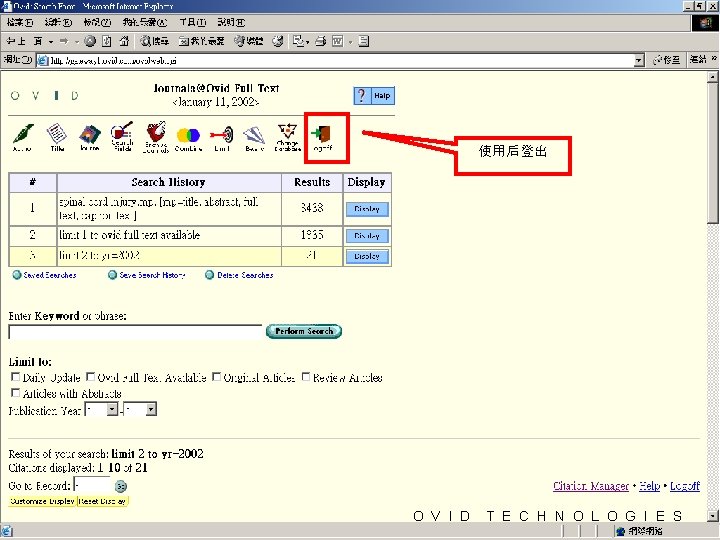Click the Combine searches icon
Image resolution: width=720 pixels, height=540 pixels.
188,139
